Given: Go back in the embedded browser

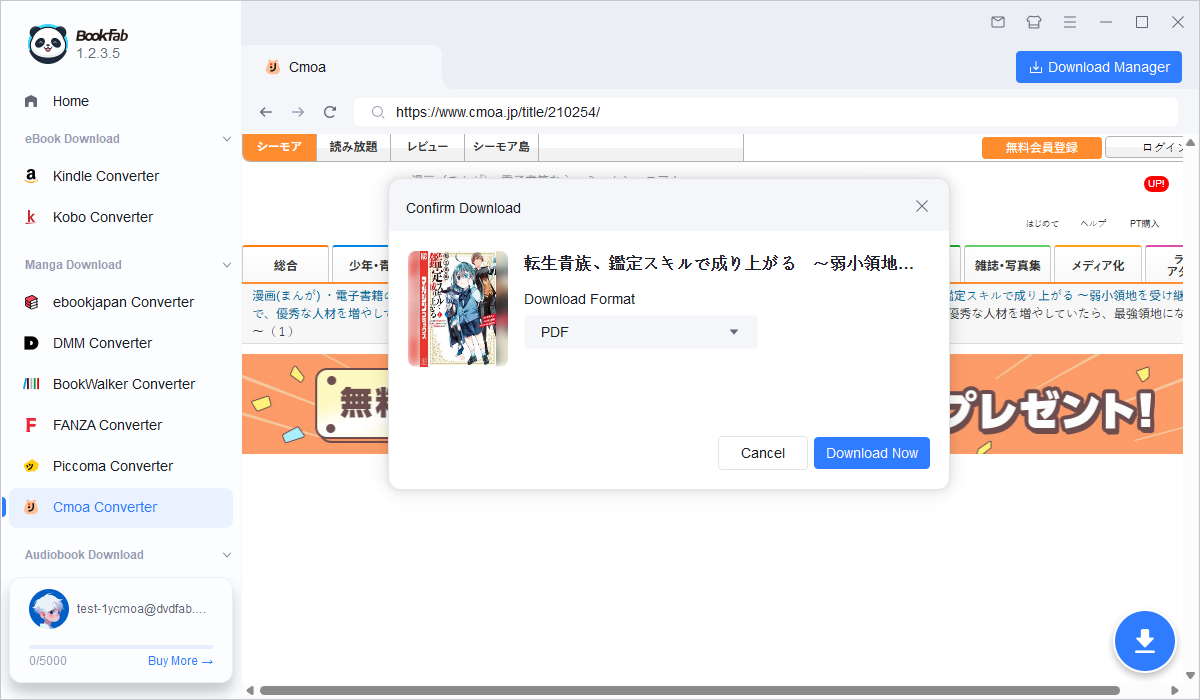Looking at the screenshot, I should pos(265,112).
